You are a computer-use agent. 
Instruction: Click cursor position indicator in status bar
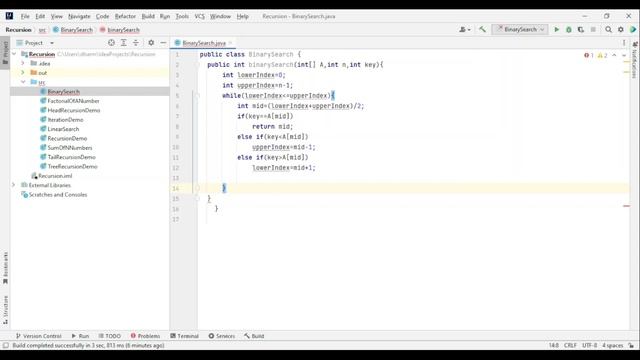pos(553,345)
